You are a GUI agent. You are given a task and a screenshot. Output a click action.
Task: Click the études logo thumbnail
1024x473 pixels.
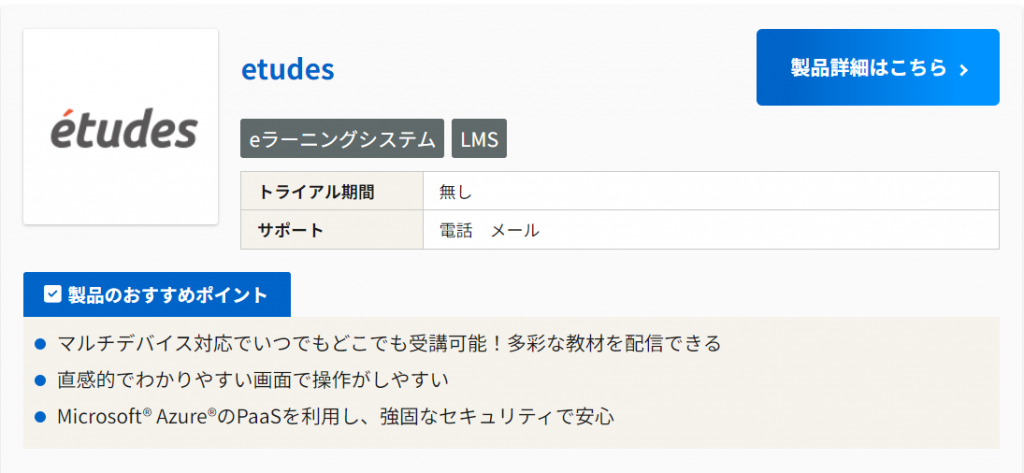[121, 127]
